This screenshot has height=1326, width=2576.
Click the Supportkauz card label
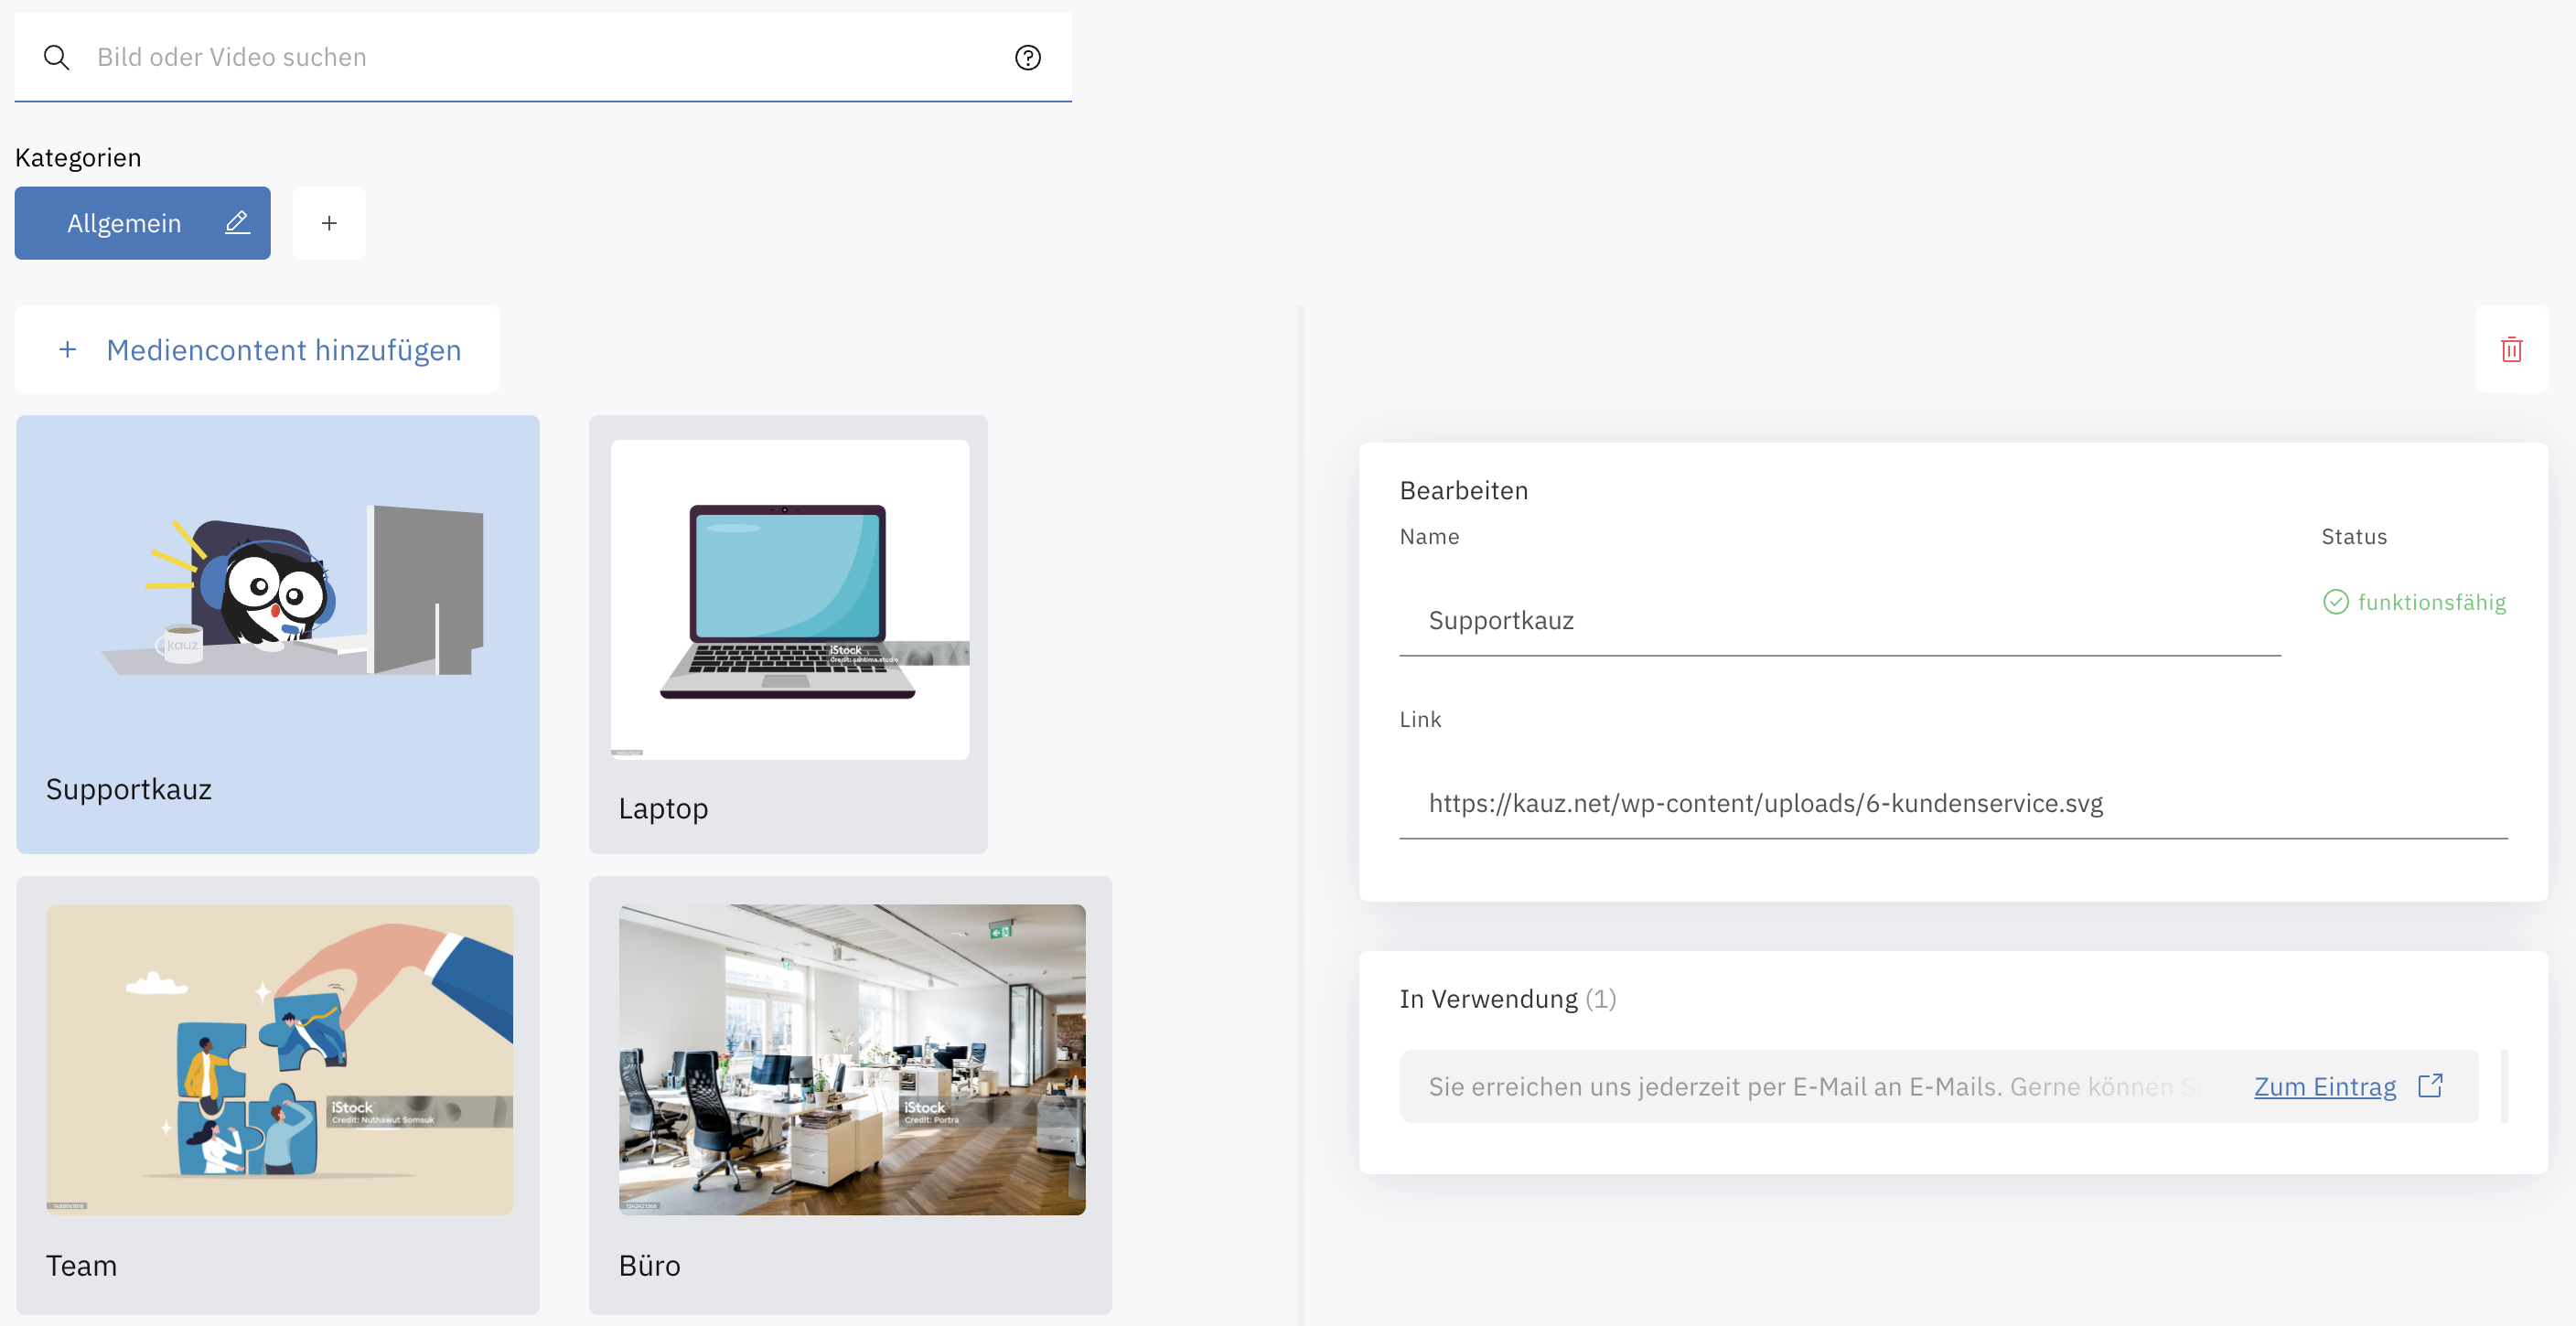[x=129, y=789]
